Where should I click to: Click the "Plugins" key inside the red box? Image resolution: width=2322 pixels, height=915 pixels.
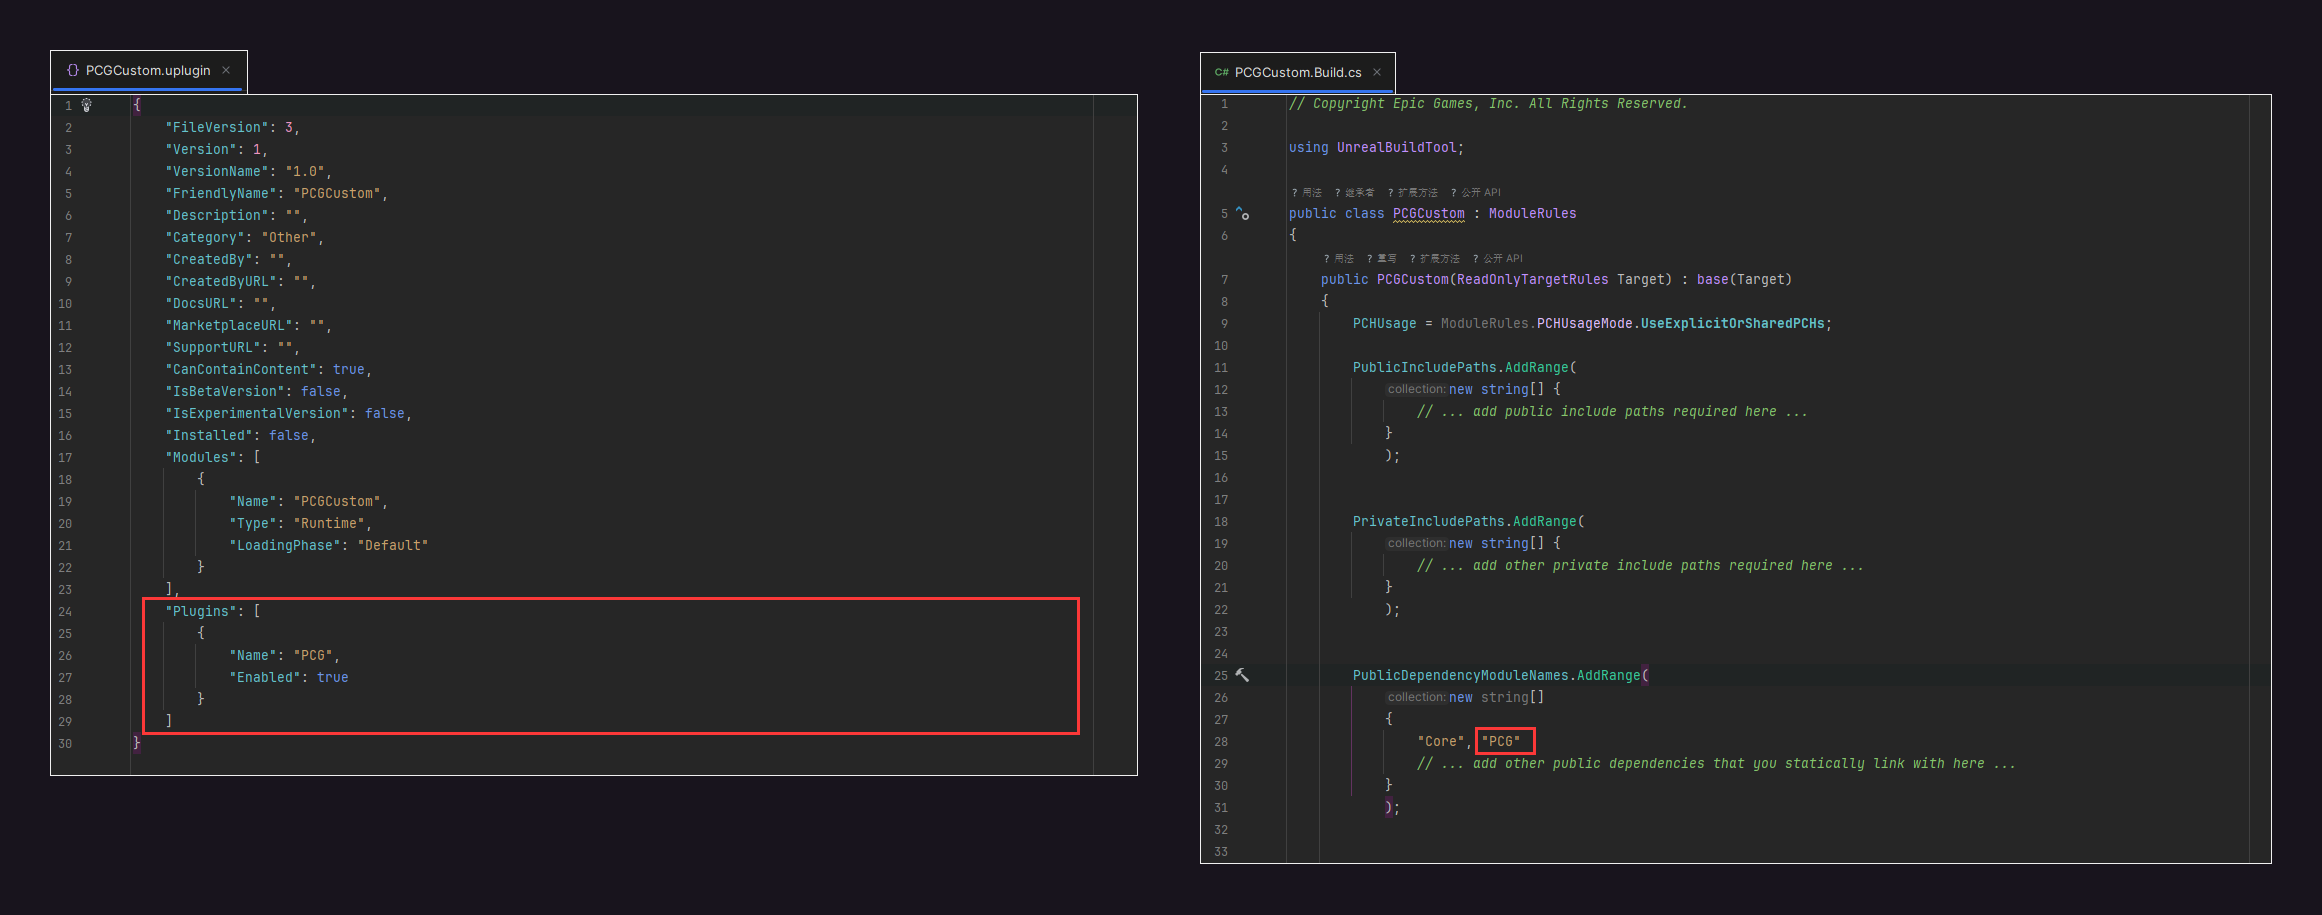[x=199, y=610]
